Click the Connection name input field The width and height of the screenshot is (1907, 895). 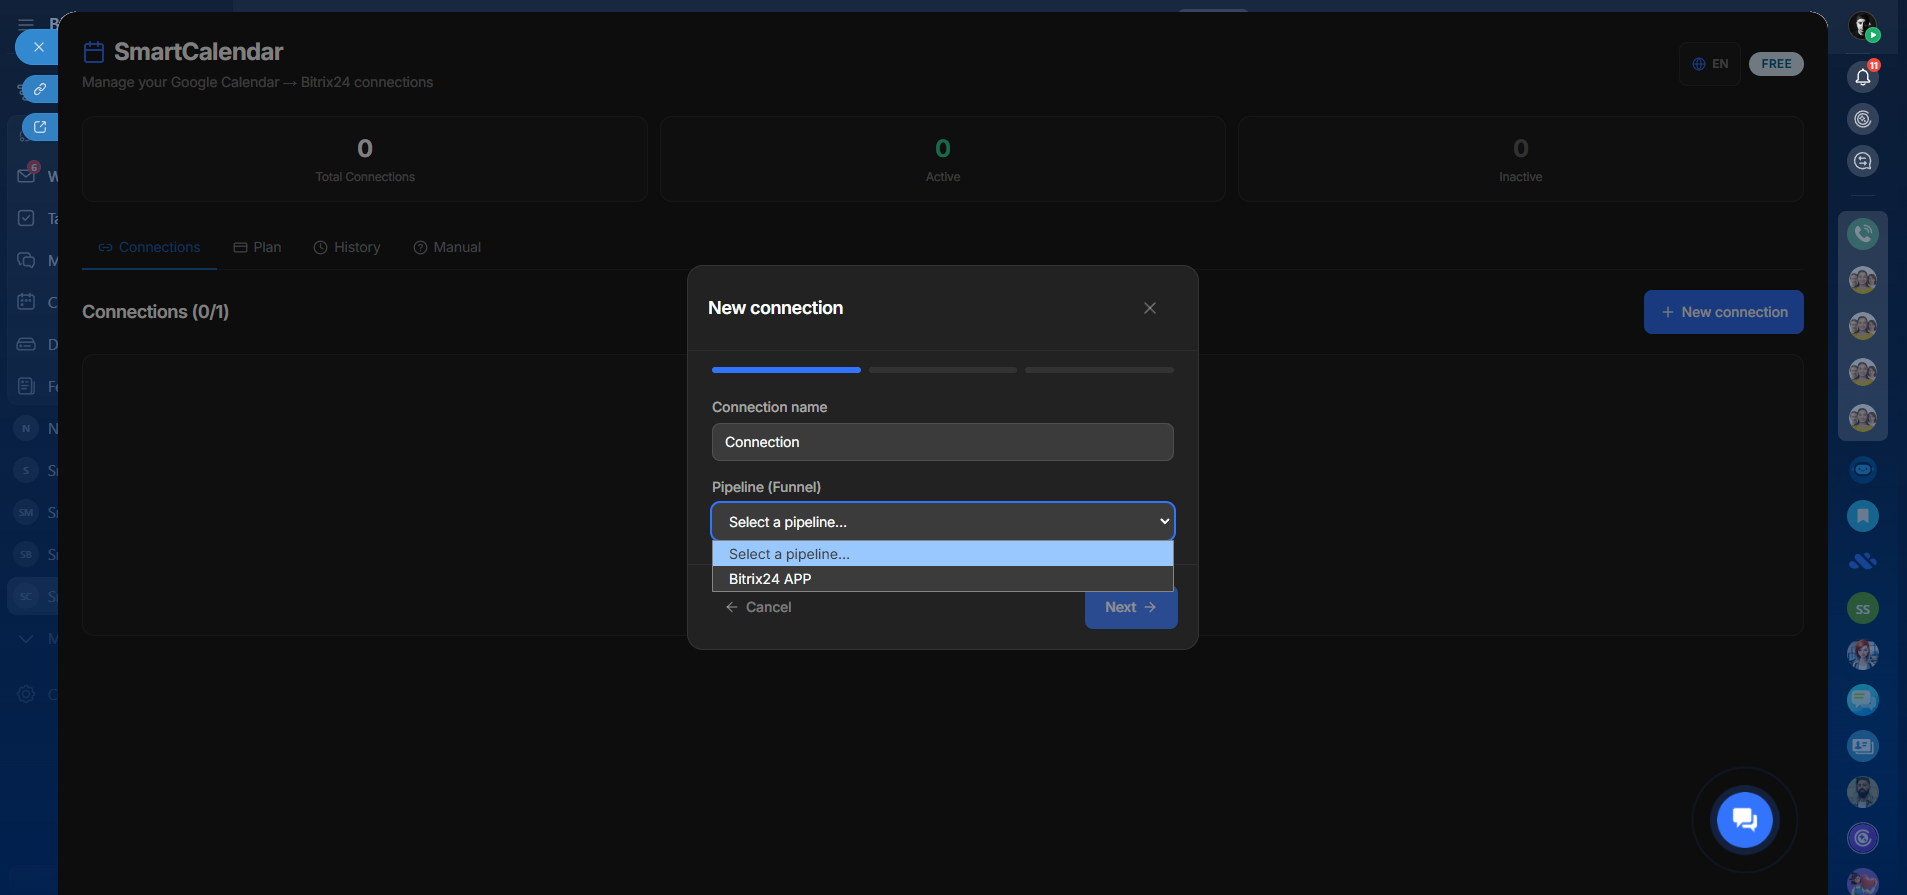click(942, 442)
